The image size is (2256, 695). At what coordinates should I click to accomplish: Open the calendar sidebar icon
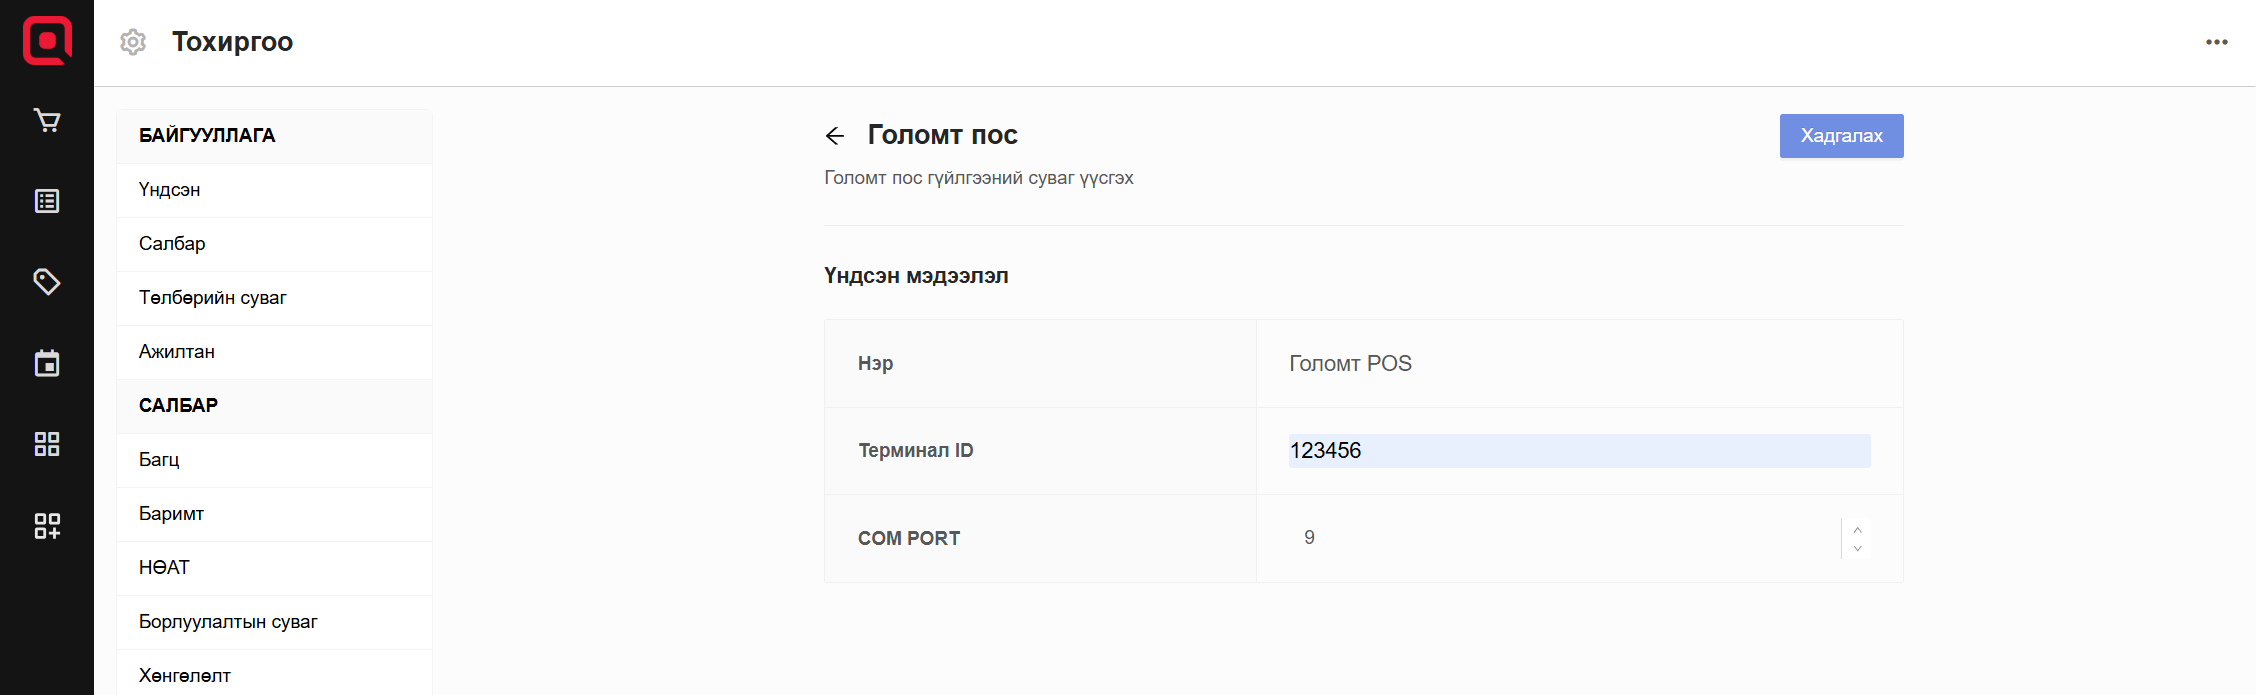point(47,363)
